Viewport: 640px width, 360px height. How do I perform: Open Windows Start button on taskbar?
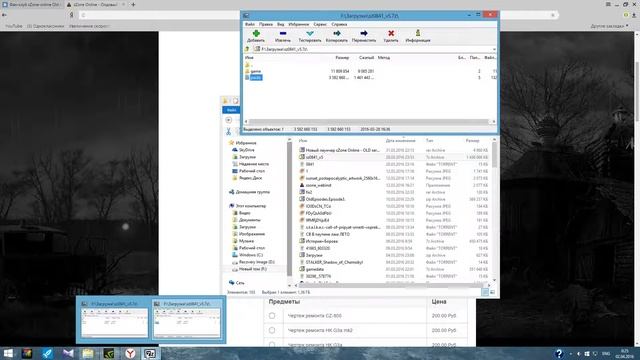tap(8, 353)
